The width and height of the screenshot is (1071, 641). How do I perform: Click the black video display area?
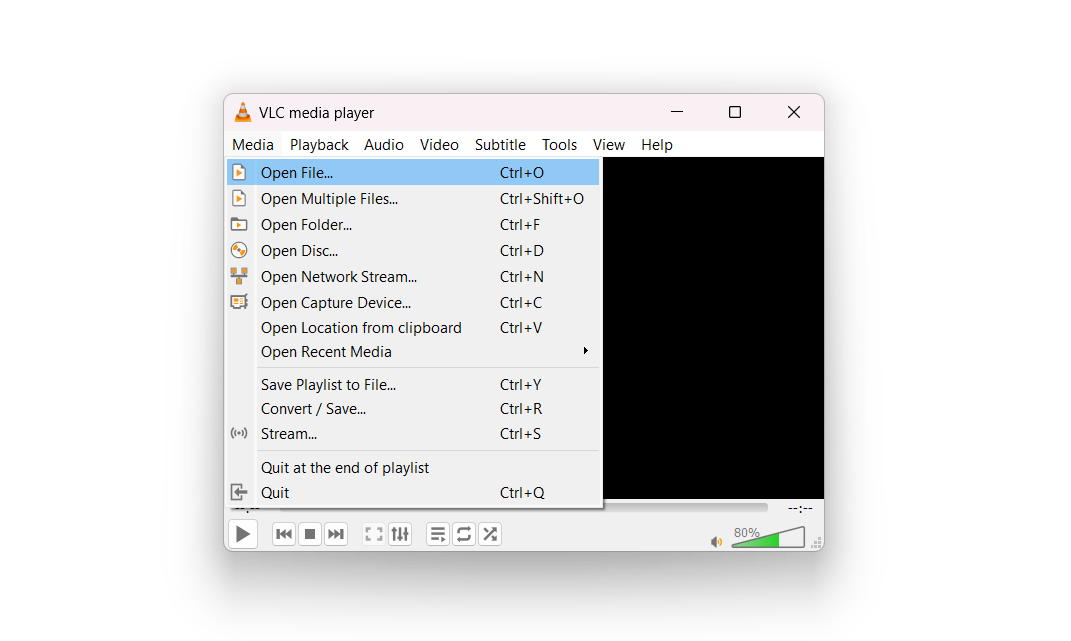point(713,328)
